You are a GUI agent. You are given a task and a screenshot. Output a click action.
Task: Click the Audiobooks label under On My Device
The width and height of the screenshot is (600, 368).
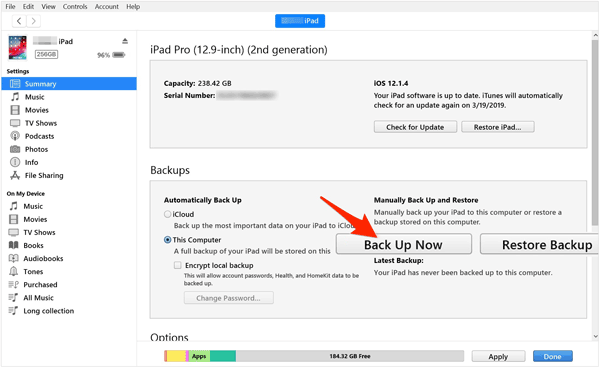point(43,259)
